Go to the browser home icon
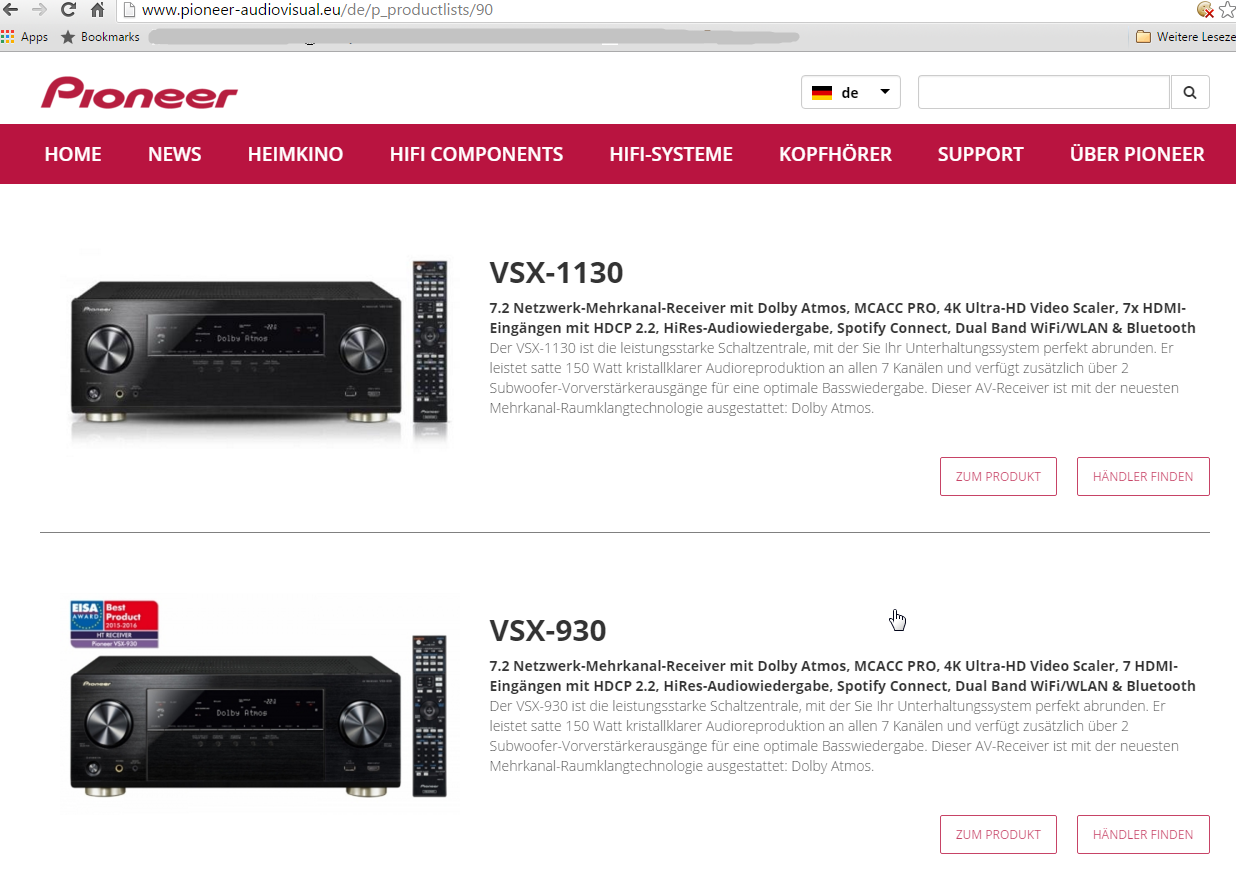The height and width of the screenshot is (876, 1236). click(97, 10)
